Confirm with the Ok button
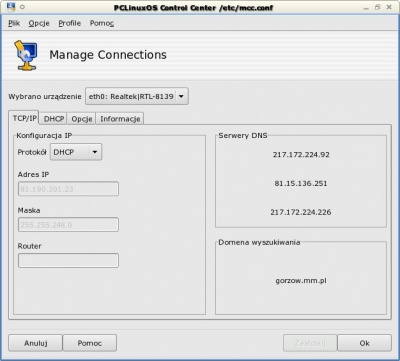Screen dimensions: 400x361 click(364, 343)
